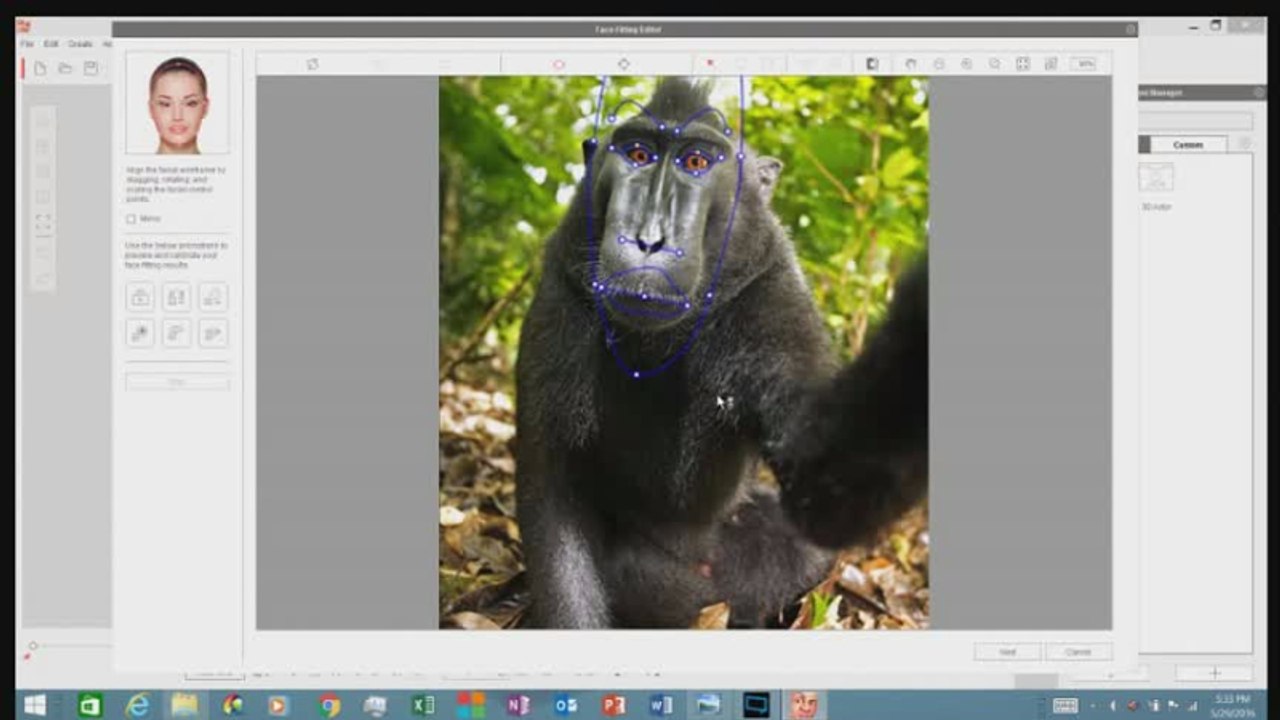Image resolution: width=1280 pixels, height=720 pixels.
Task: Click the diamond-shaped icon in editor toolbar
Action: click(624, 64)
